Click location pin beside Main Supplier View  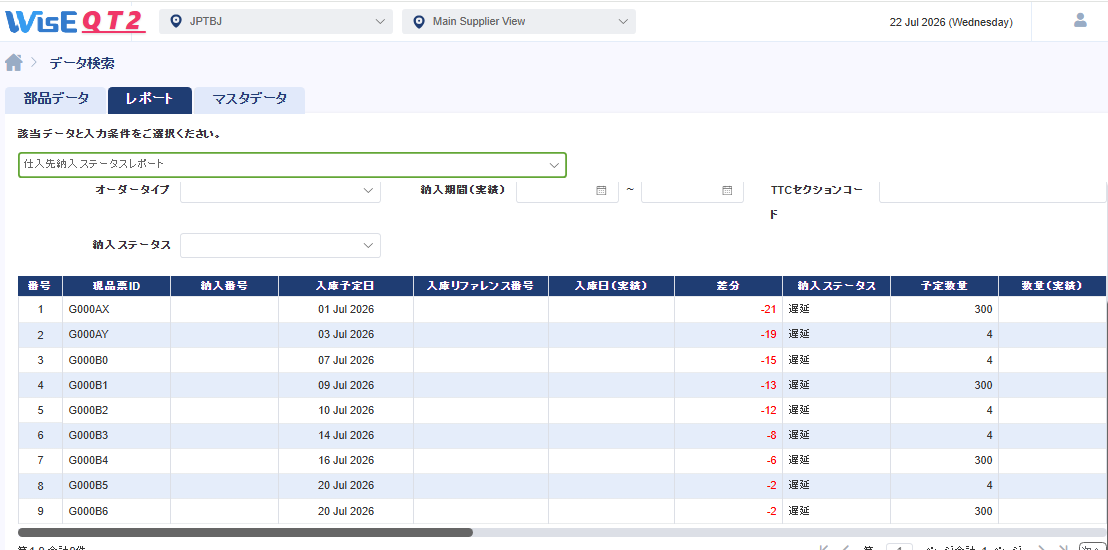[419, 22]
